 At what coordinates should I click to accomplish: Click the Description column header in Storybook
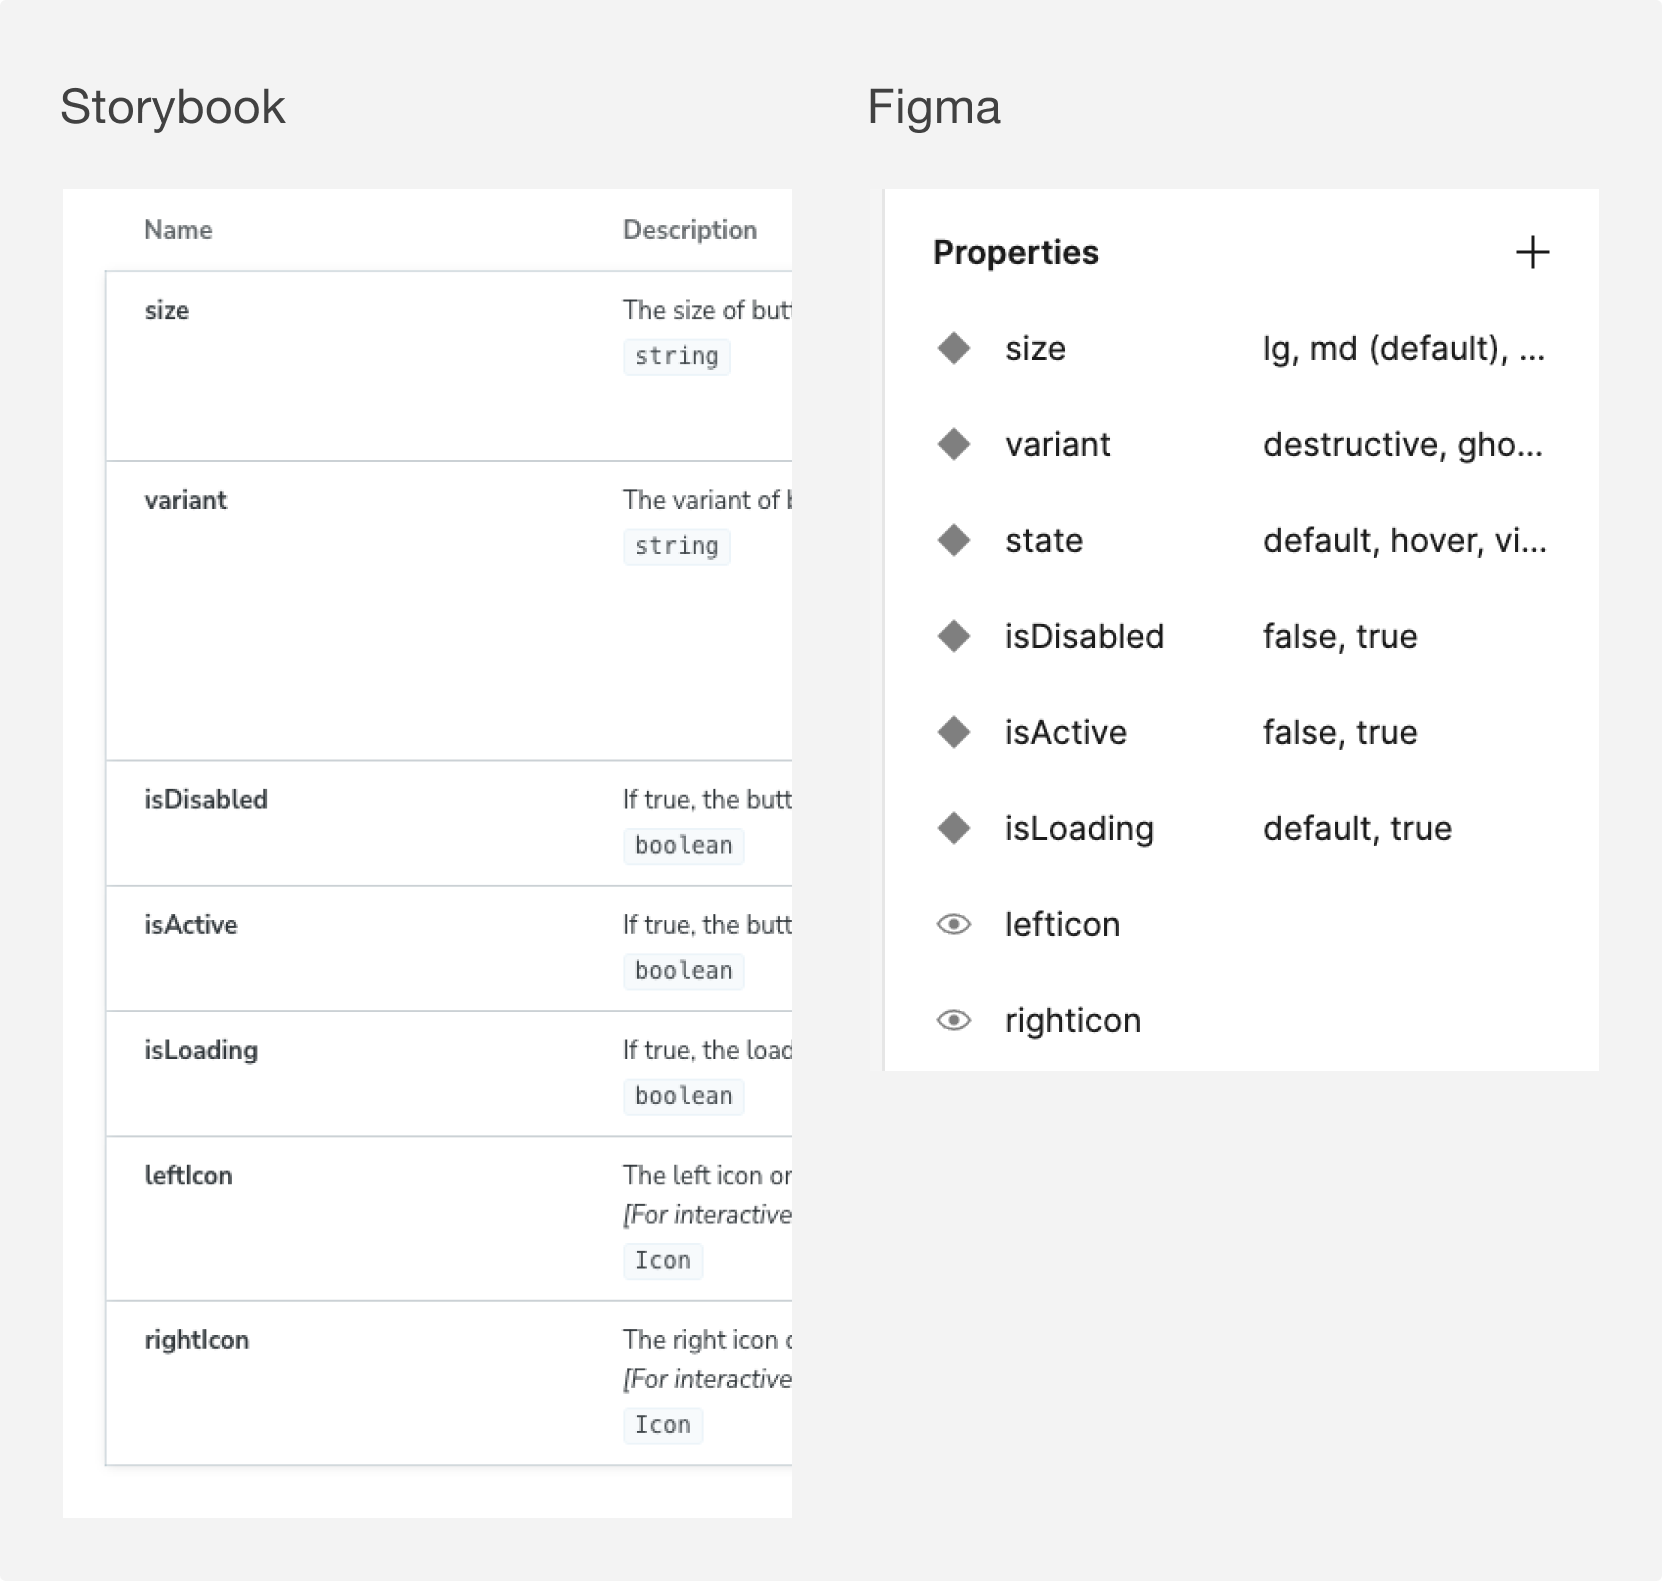[x=690, y=230]
